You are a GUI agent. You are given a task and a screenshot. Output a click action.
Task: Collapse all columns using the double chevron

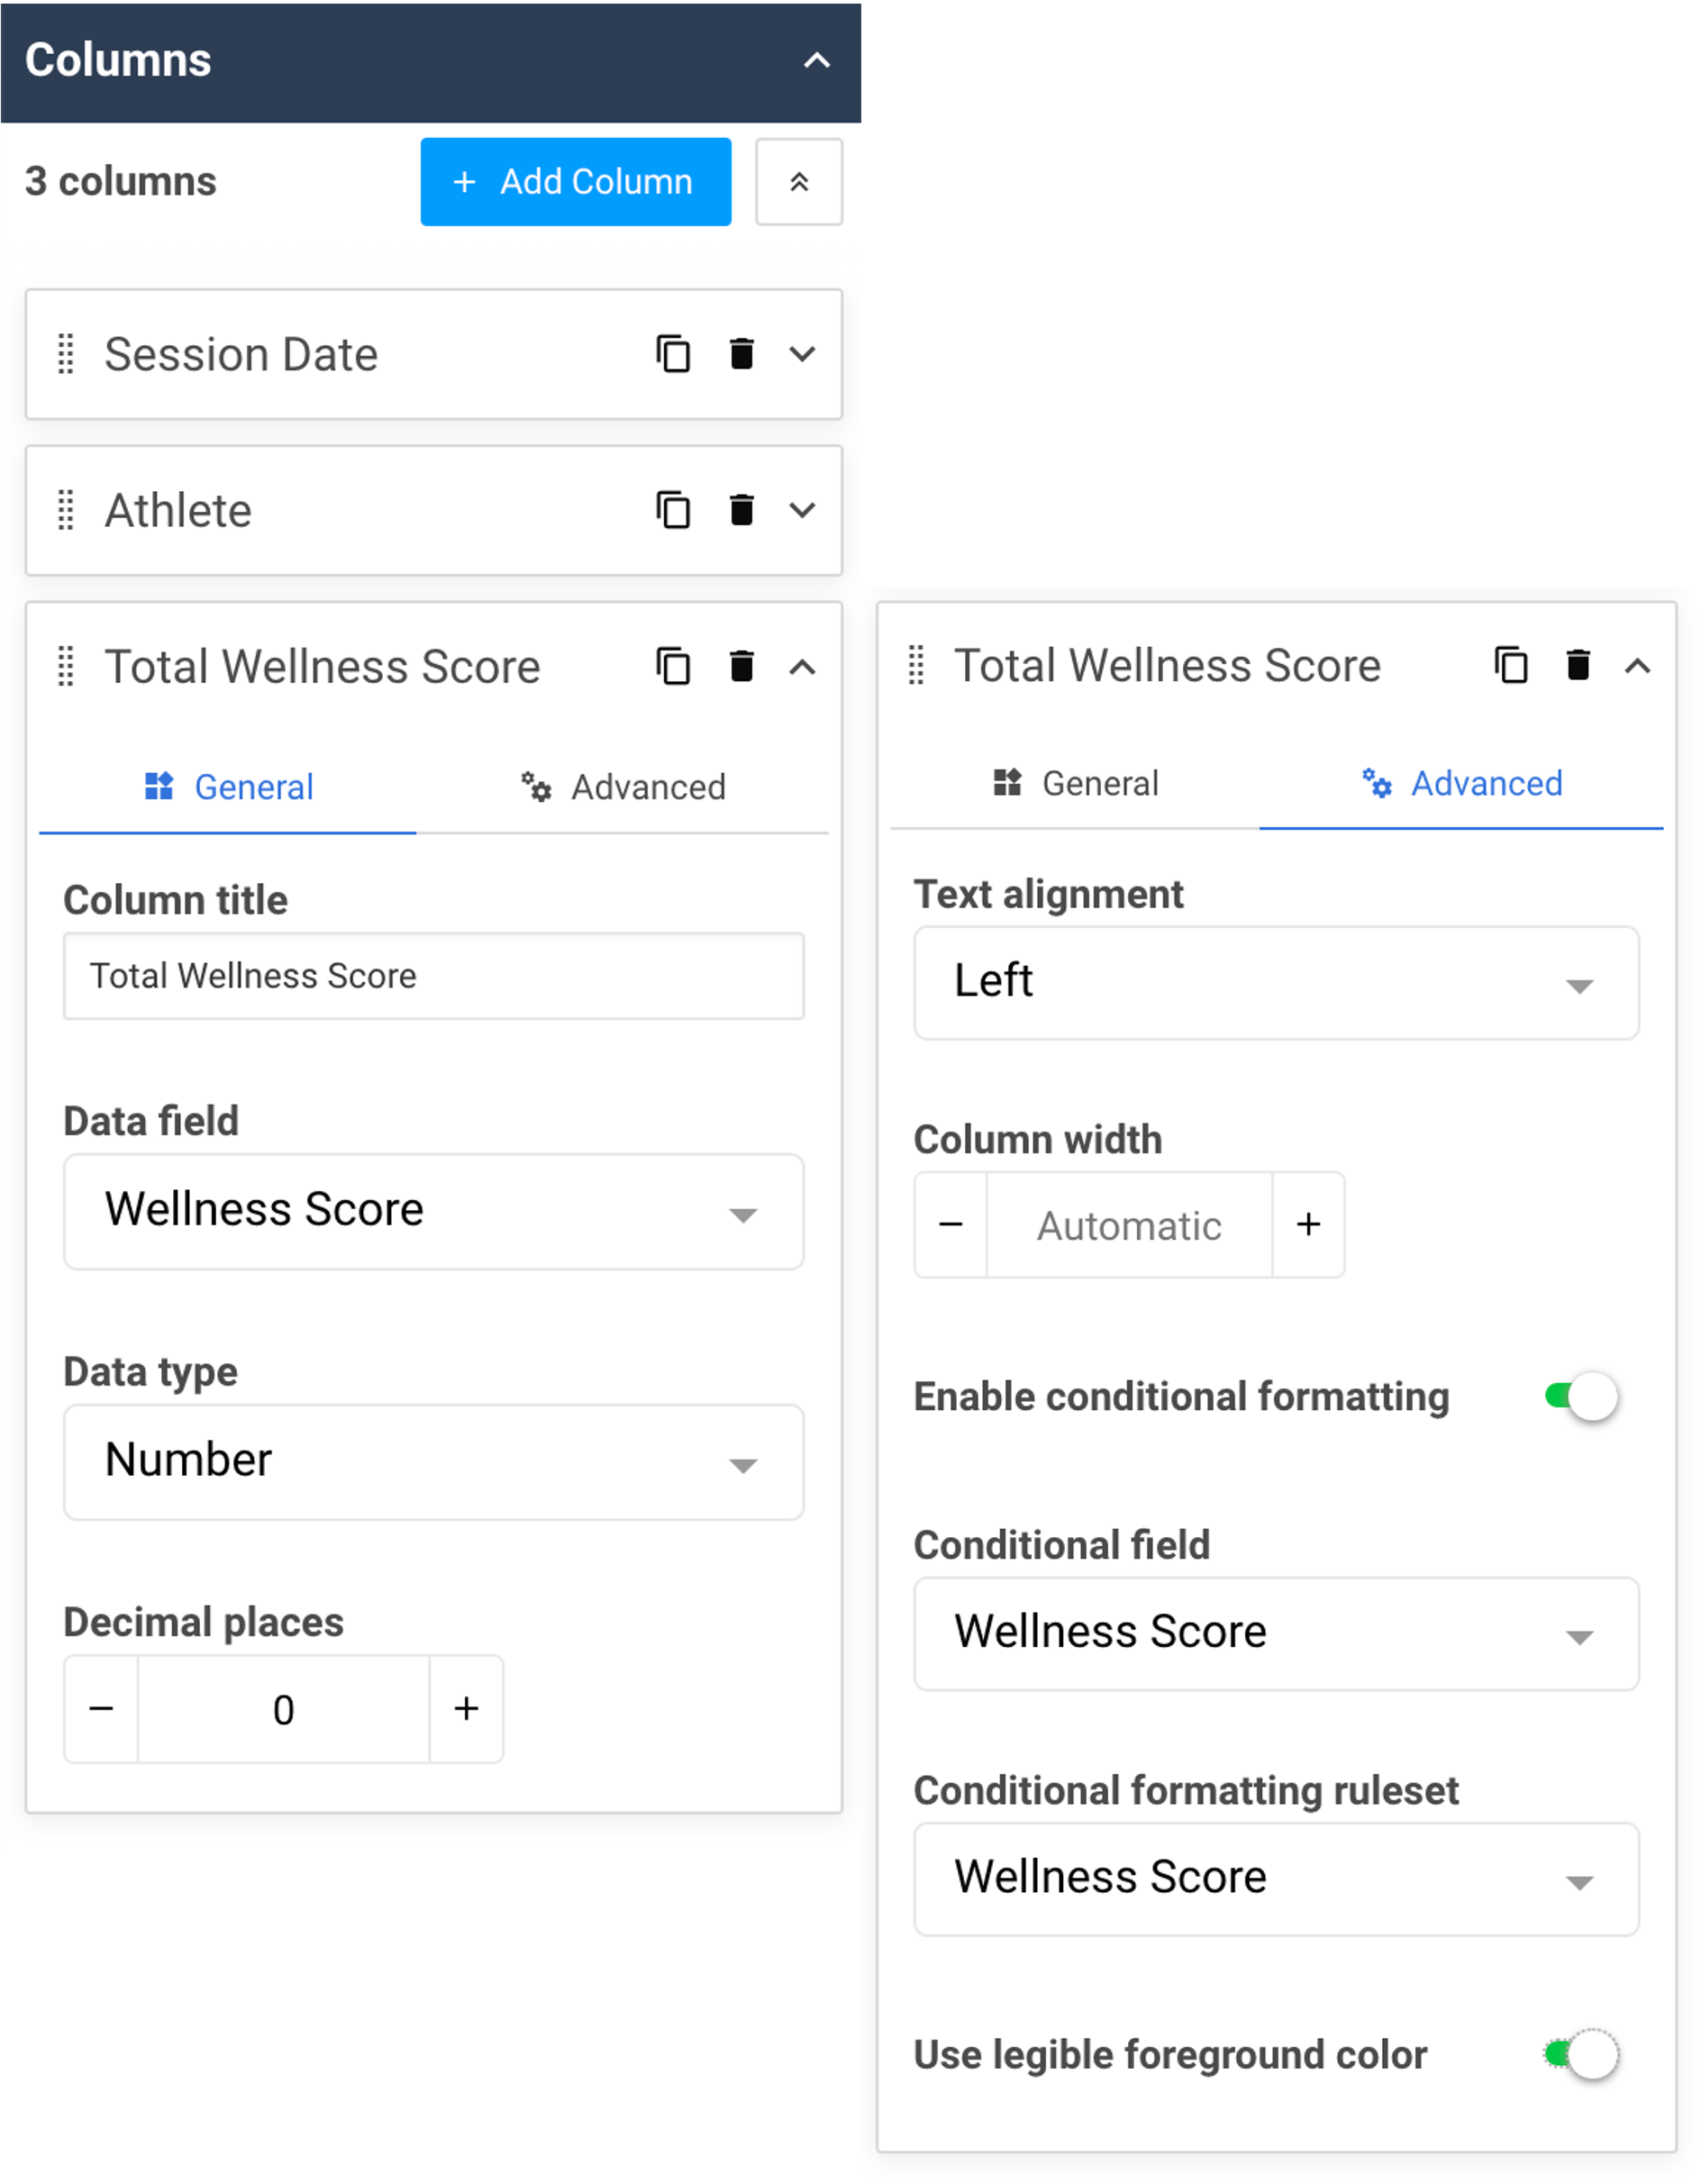798,181
